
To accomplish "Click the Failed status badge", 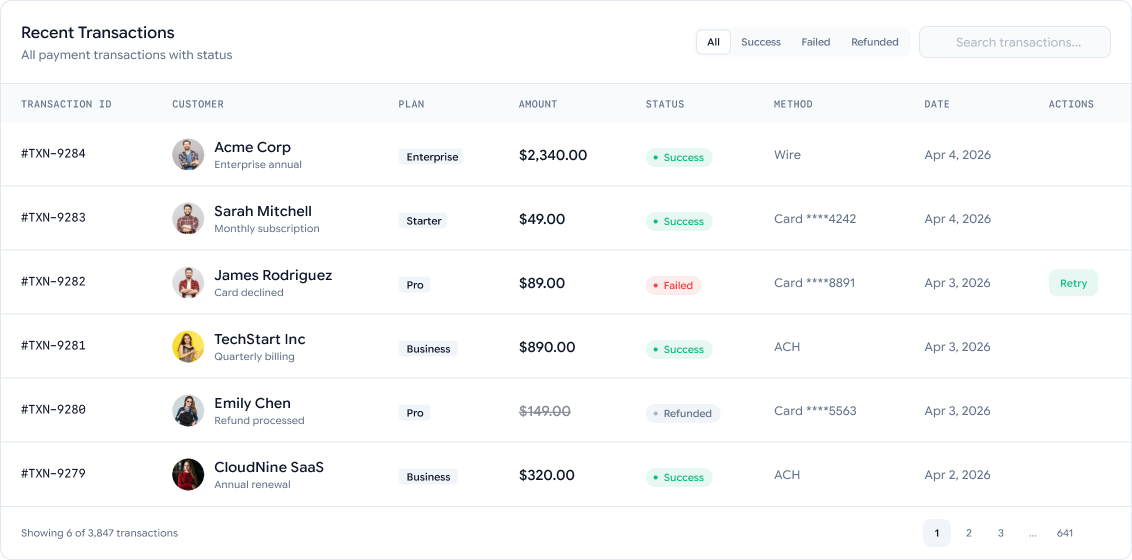I will [x=673, y=286].
